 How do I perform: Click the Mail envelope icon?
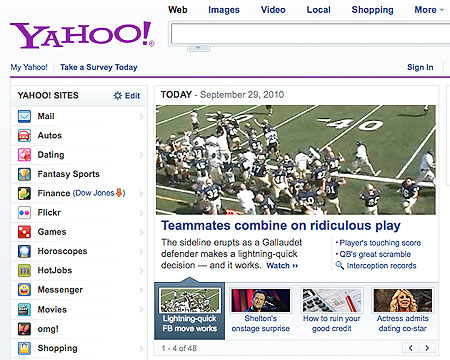(x=24, y=116)
